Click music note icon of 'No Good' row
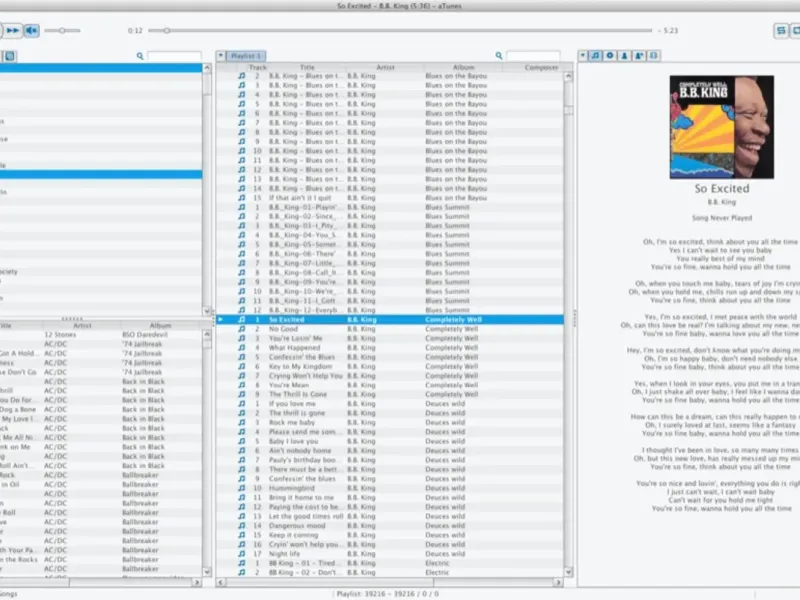The width and height of the screenshot is (800, 600). [241, 329]
